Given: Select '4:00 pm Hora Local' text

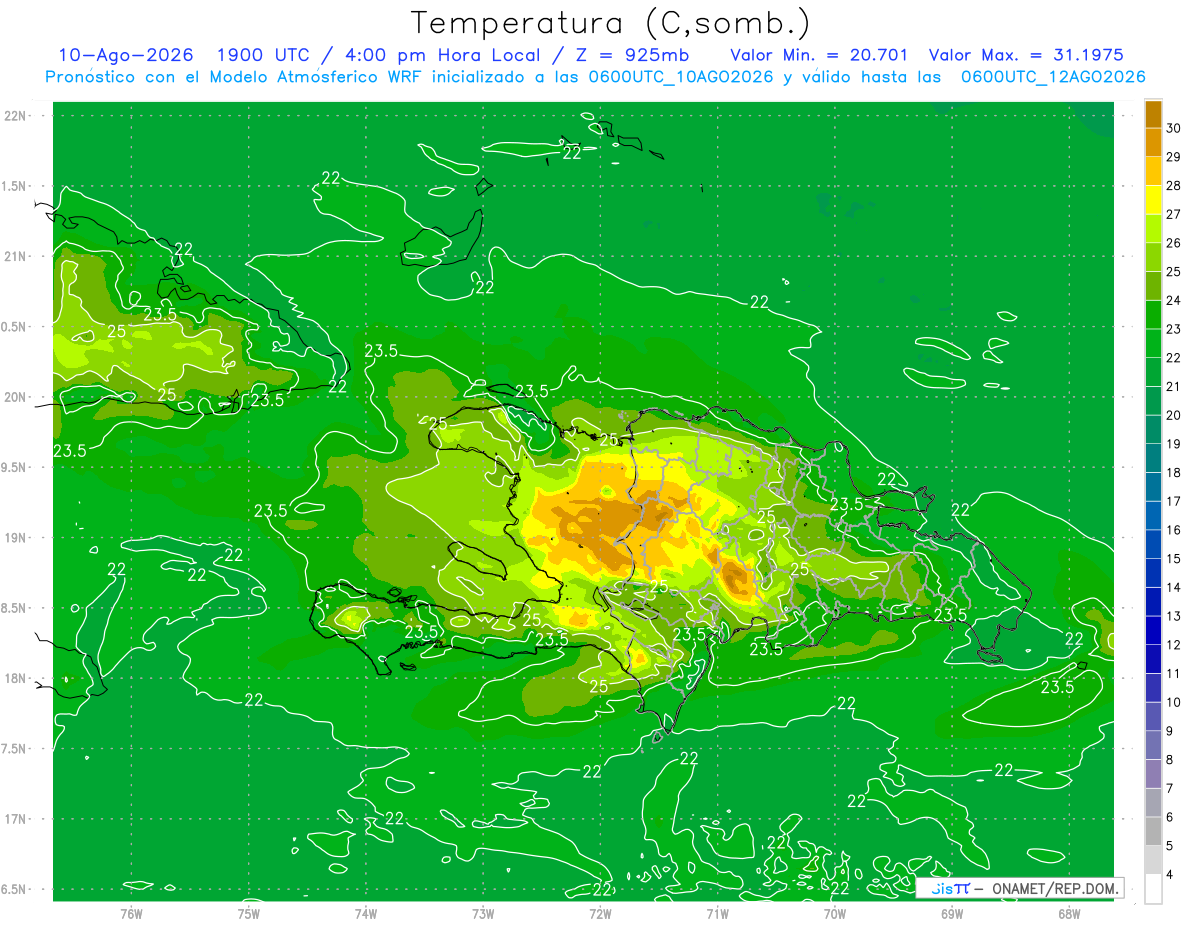Looking at the screenshot, I should click(441, 56).
